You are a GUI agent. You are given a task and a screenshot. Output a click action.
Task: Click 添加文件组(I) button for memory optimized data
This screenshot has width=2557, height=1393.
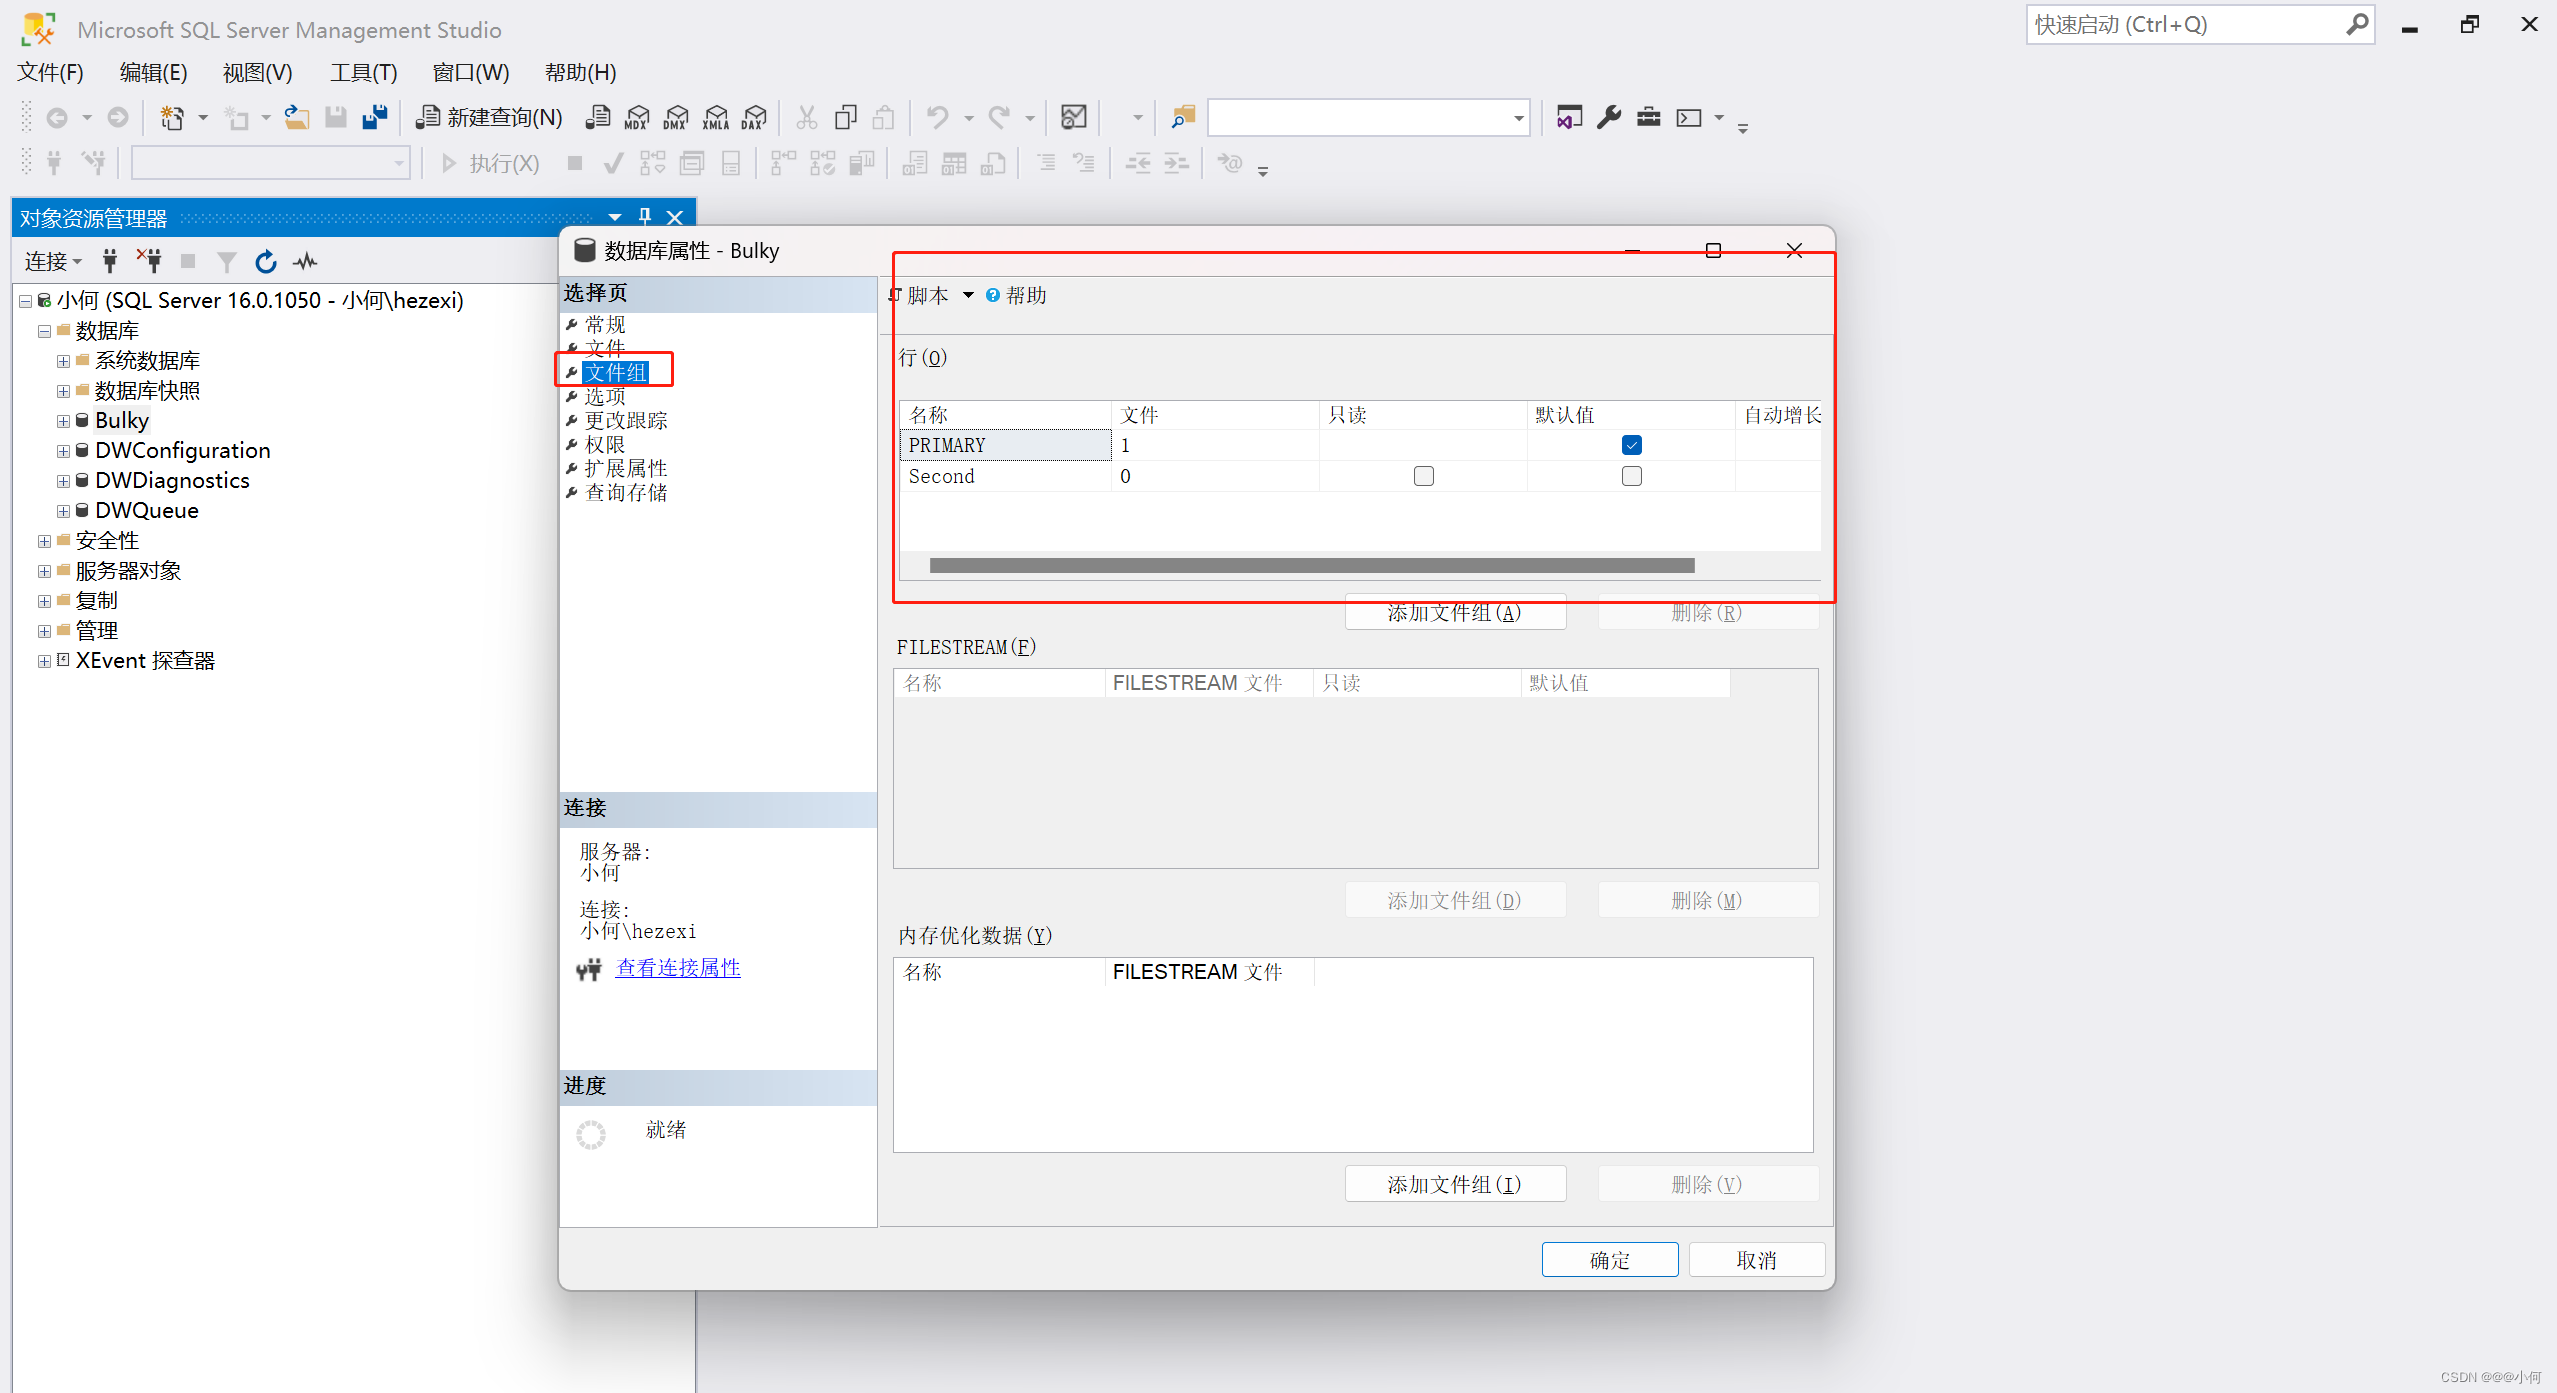click(x=1455, y=1184)
